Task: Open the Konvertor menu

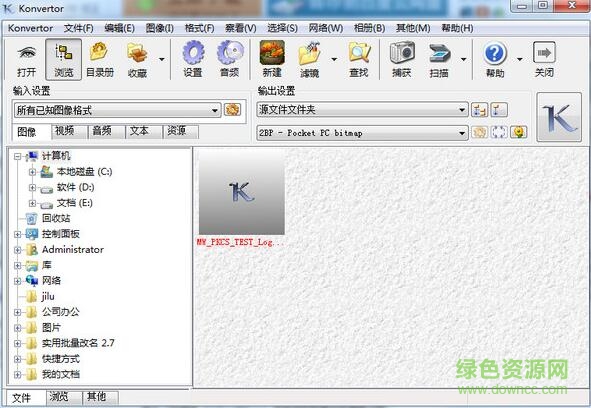Action: point(30,28)
